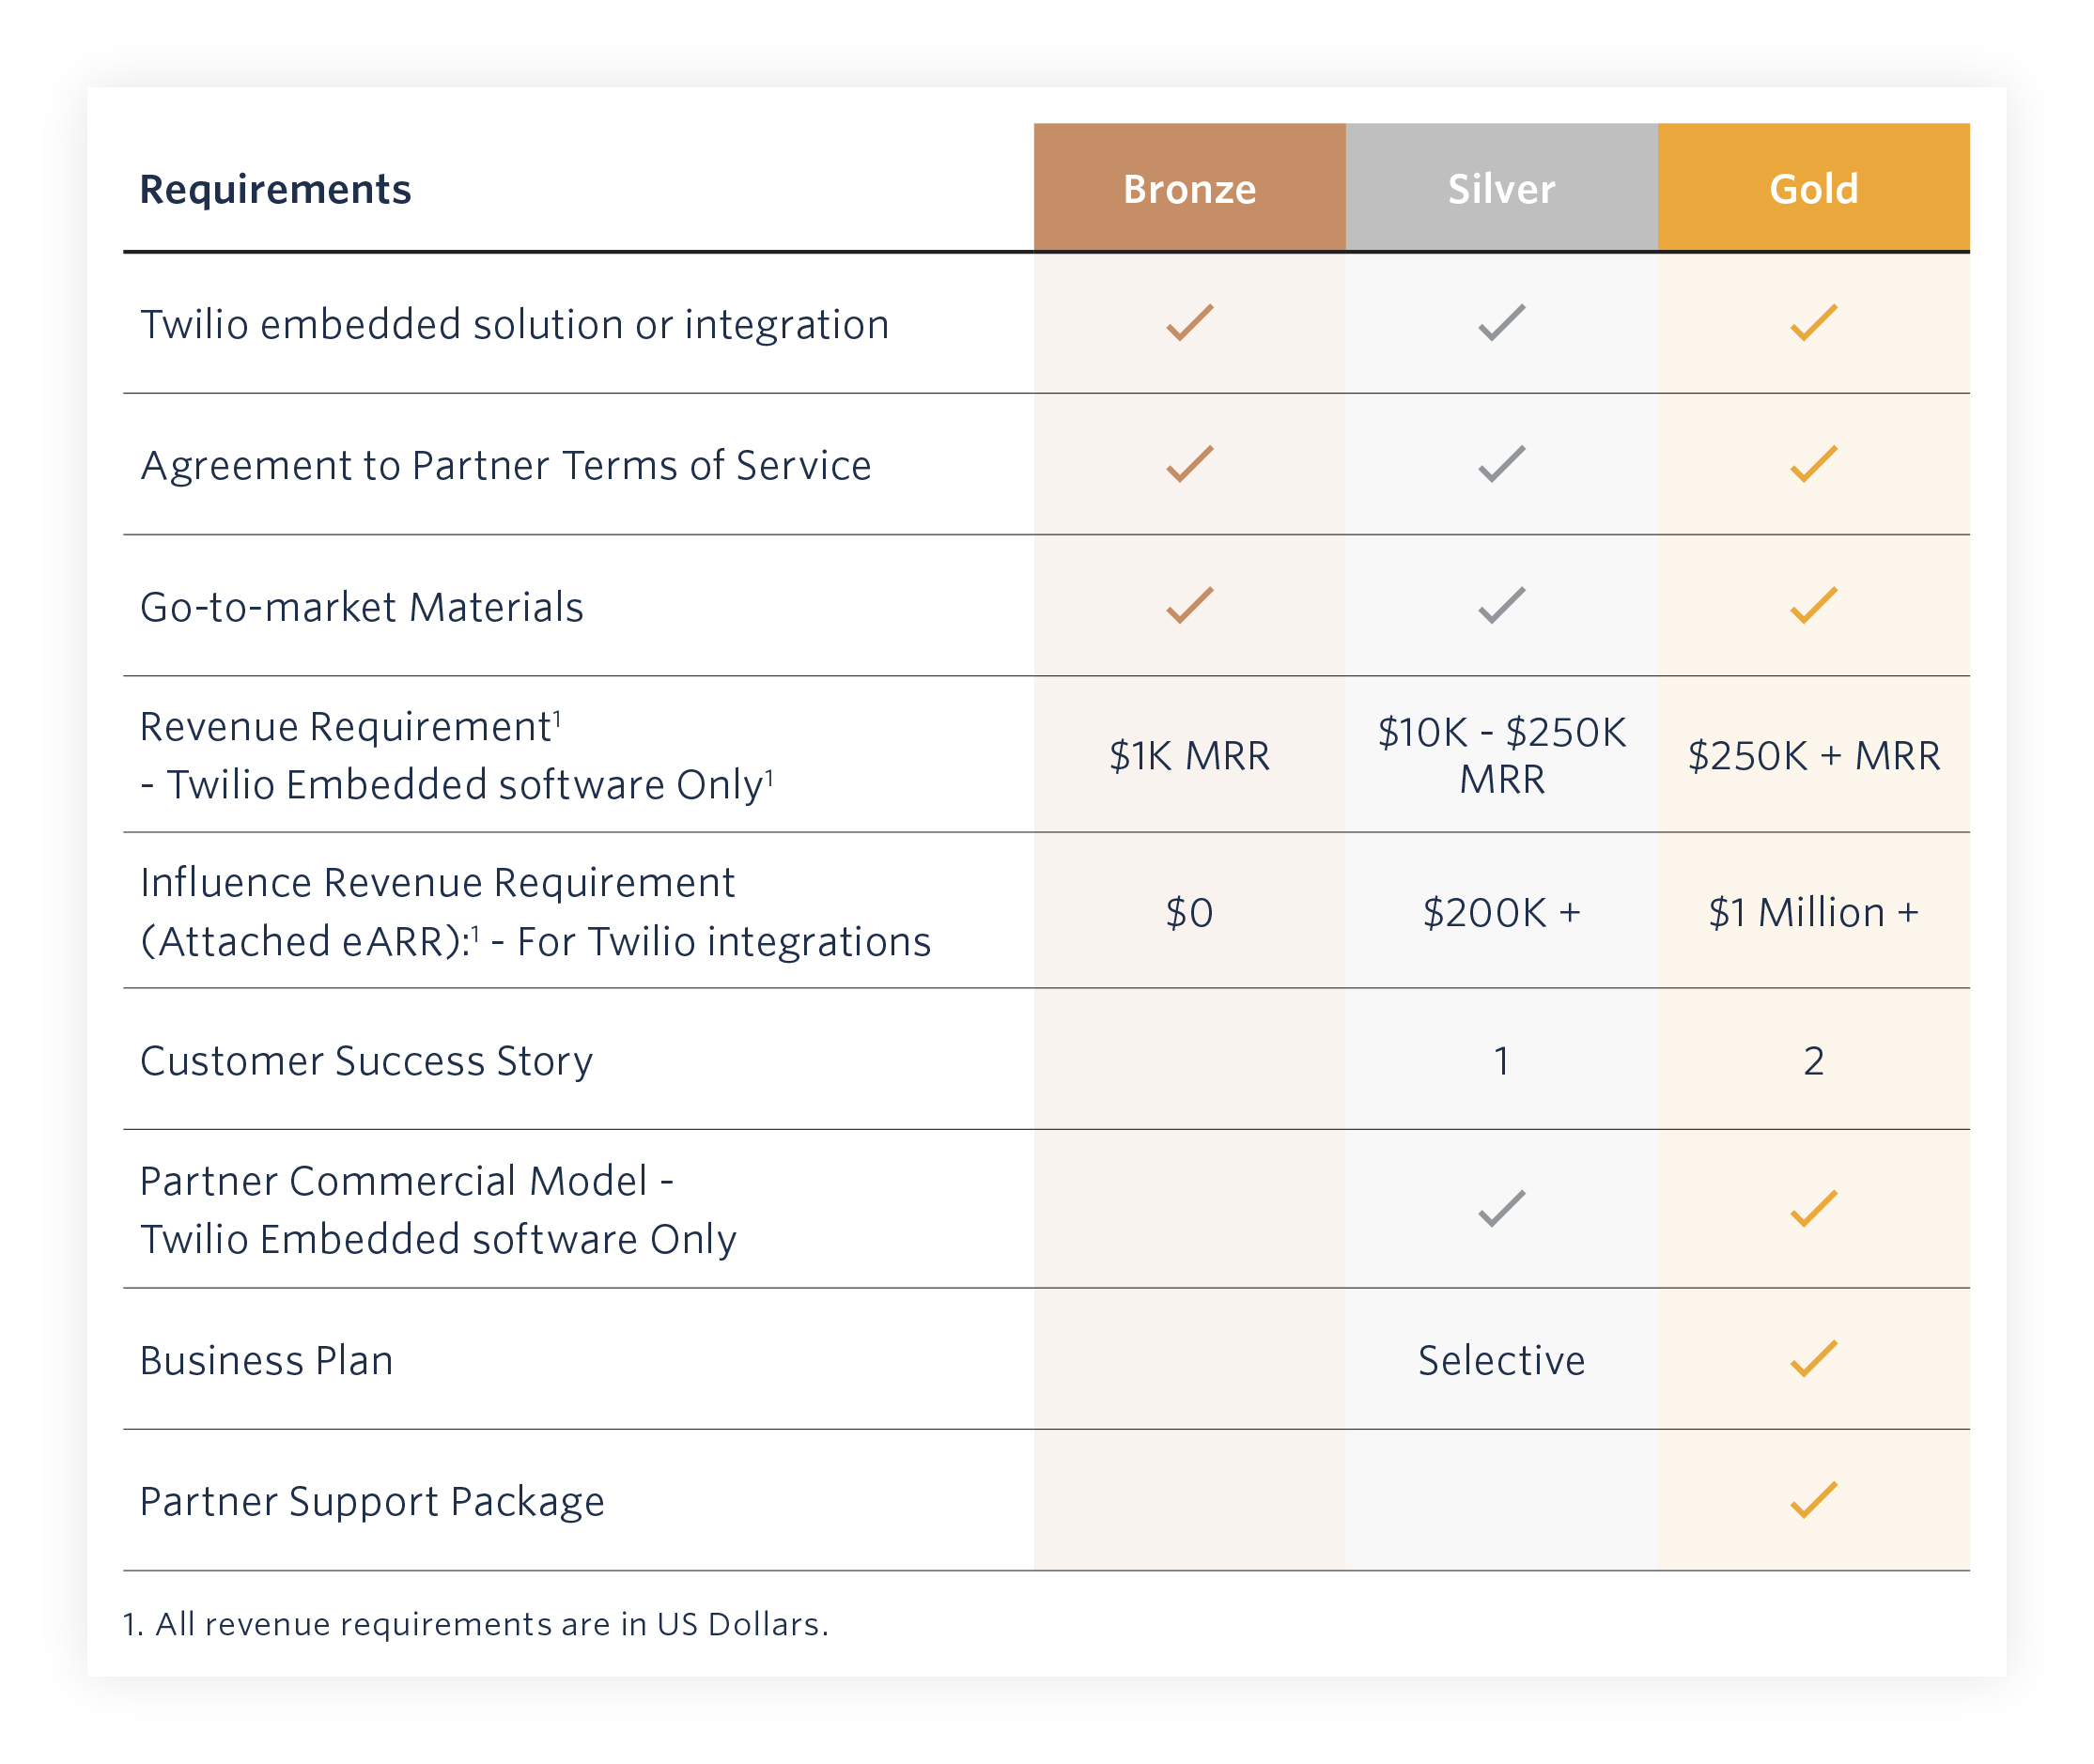The width and height of the screenshot is (2094, 1764).
Task: Click Gold Customer Success Story value '2'
Action: 1813,1061
